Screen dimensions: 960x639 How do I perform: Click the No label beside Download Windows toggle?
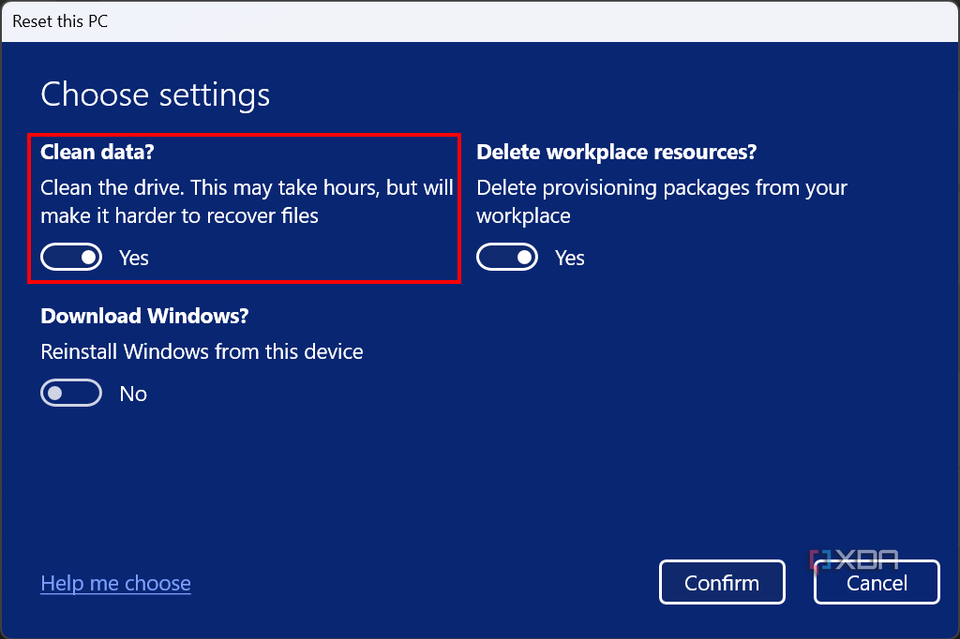point(133,394)
